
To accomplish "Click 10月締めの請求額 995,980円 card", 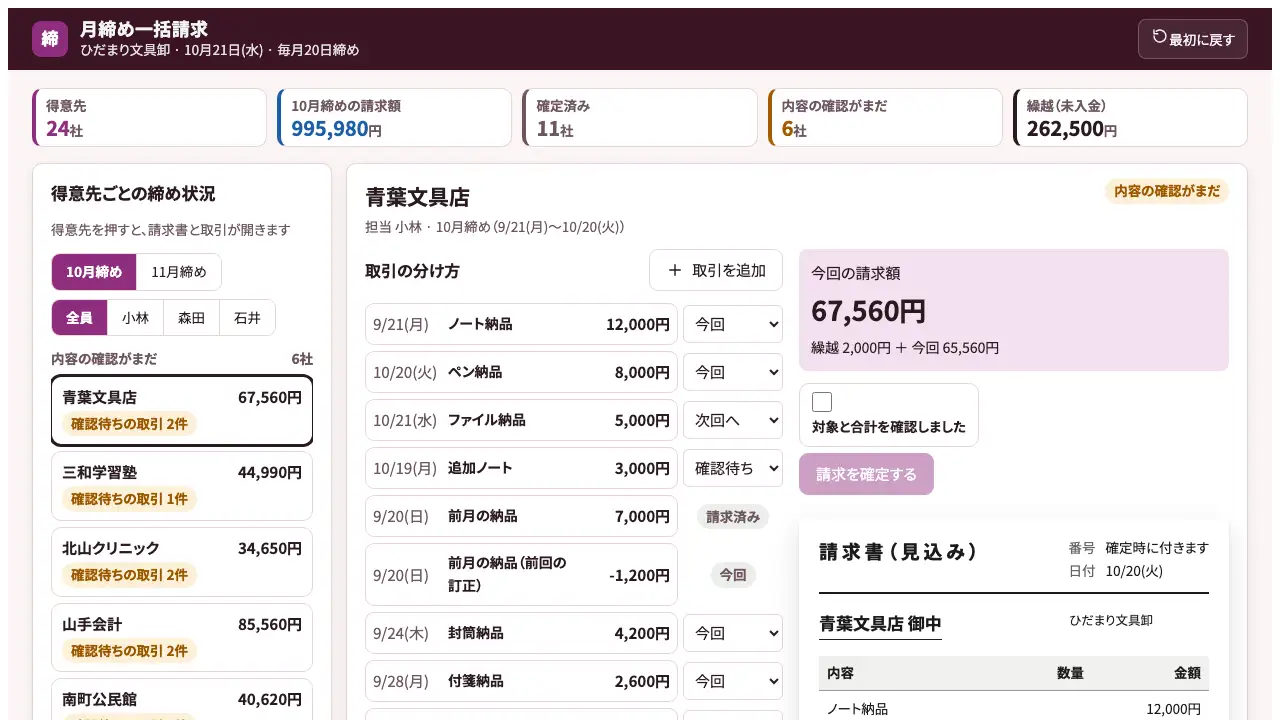I will (x=394, y=117).
